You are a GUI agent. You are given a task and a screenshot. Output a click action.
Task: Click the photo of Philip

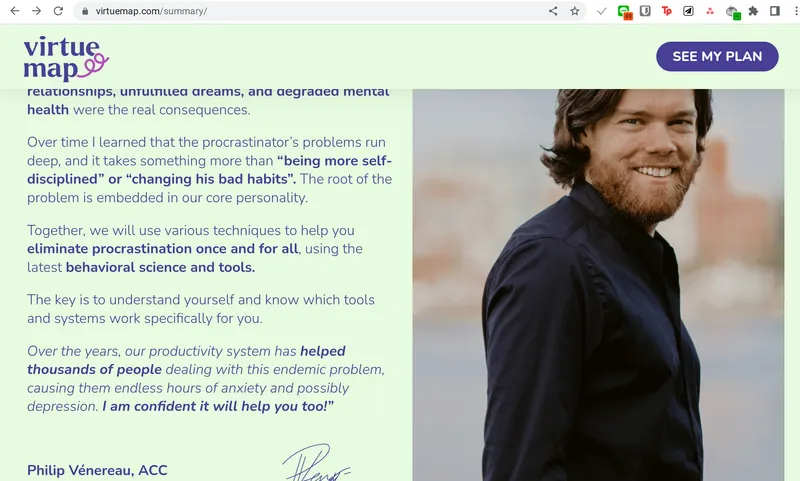[598, 285]
